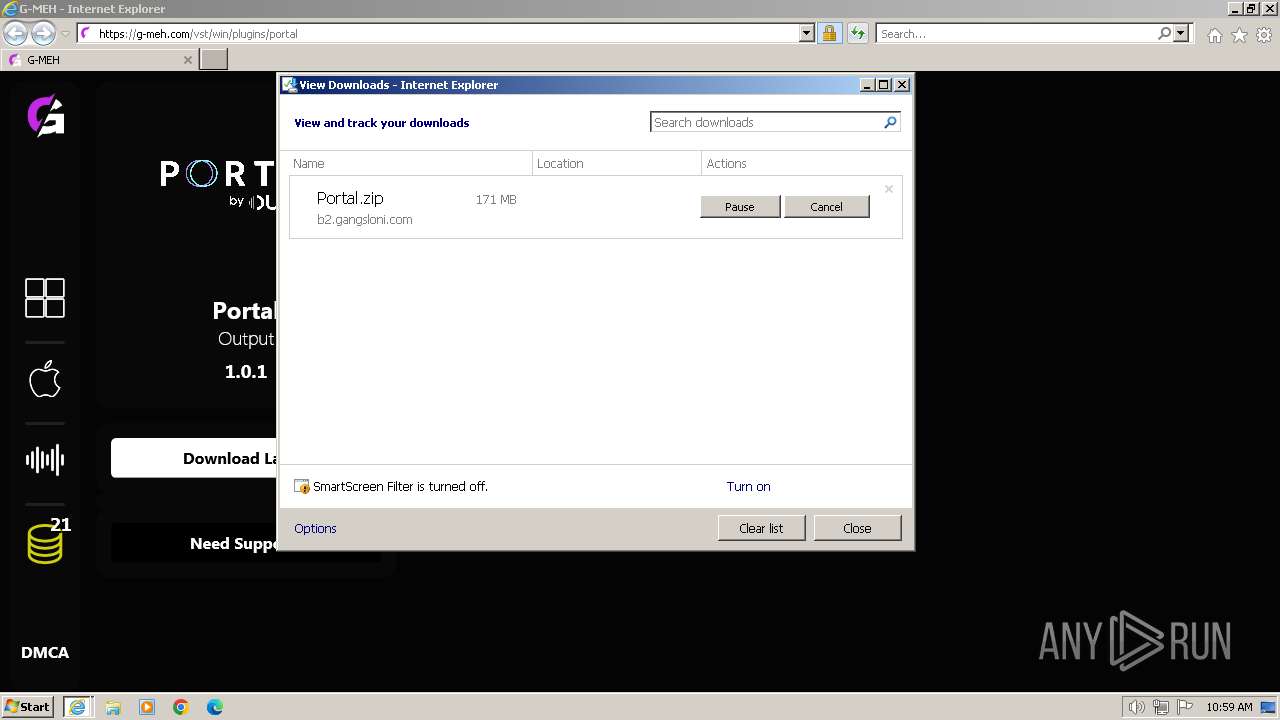Click the search downloads magnifier icon

890,122
